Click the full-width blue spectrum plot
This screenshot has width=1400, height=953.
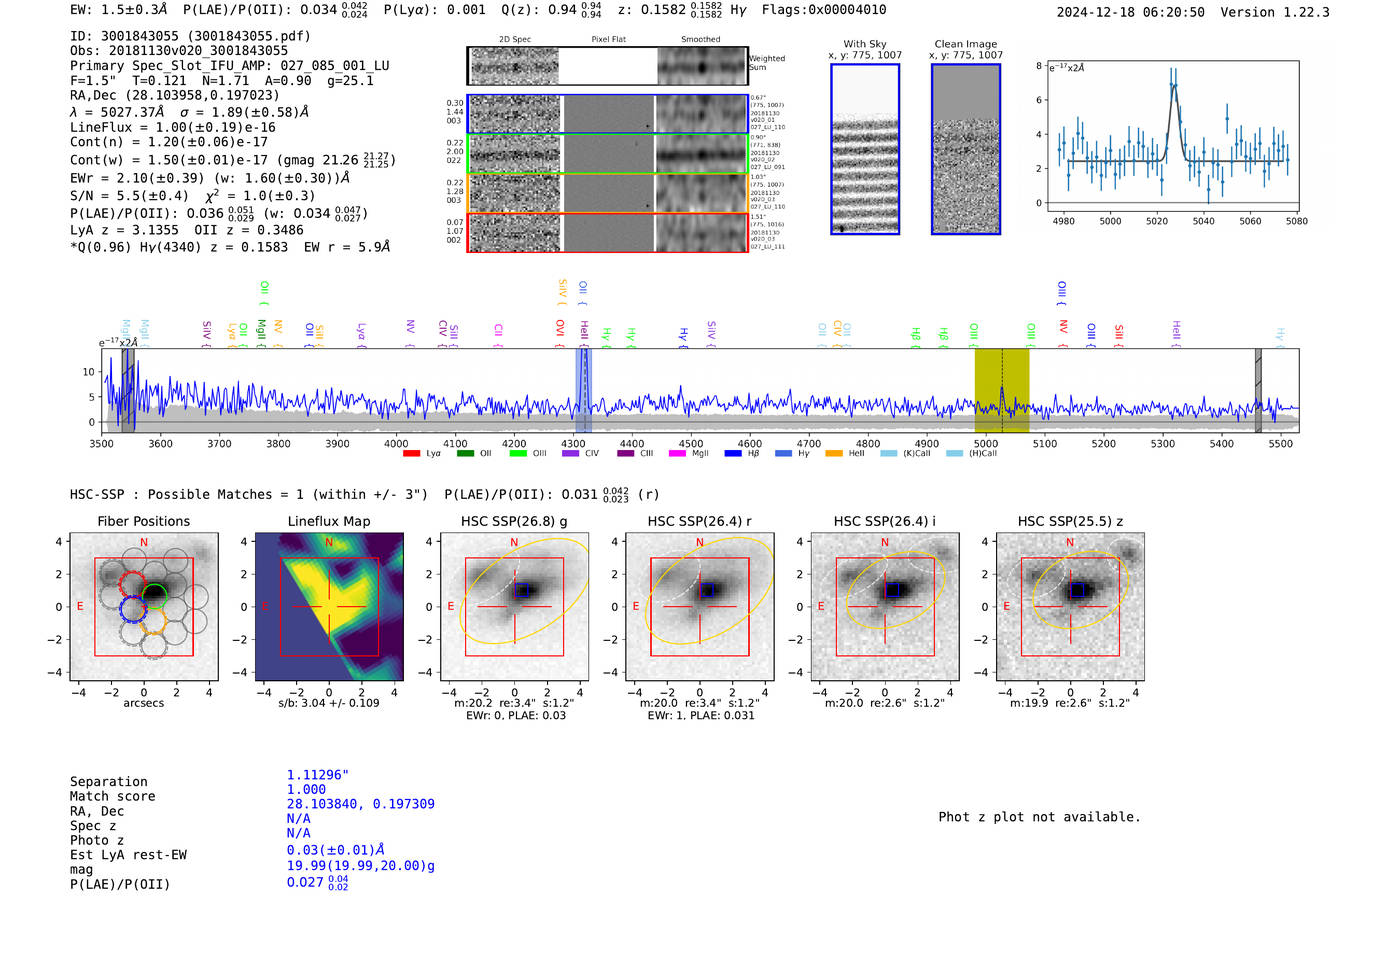coord(700,391)
